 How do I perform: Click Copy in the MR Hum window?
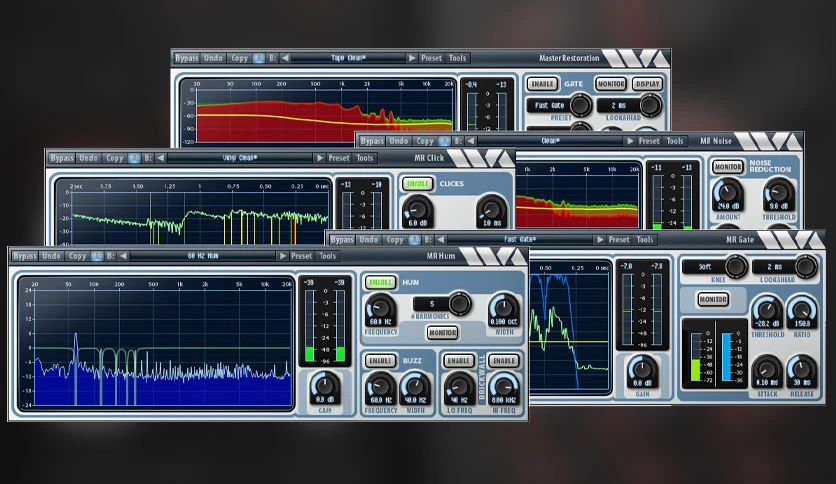tap(77, 256)
